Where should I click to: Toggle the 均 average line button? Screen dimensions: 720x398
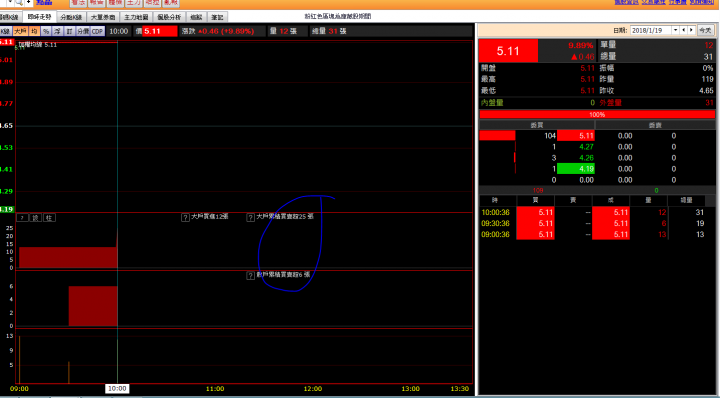[x=34, y=31]
